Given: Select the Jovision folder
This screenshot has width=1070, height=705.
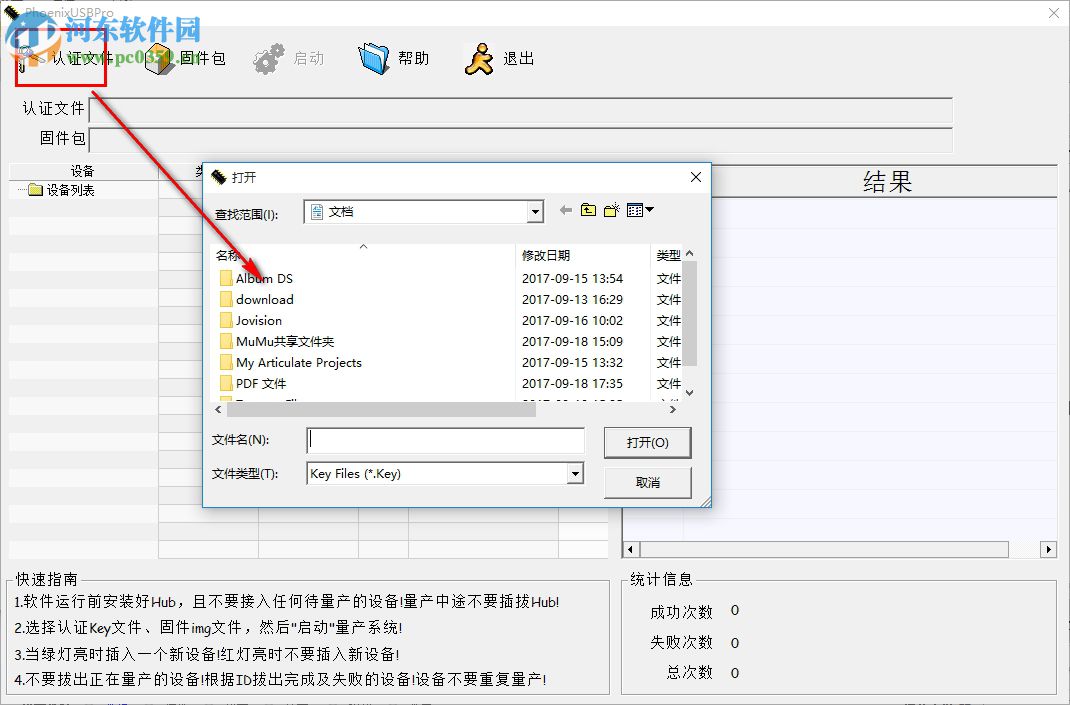Looking at the screenshot, I should [260, 320].
